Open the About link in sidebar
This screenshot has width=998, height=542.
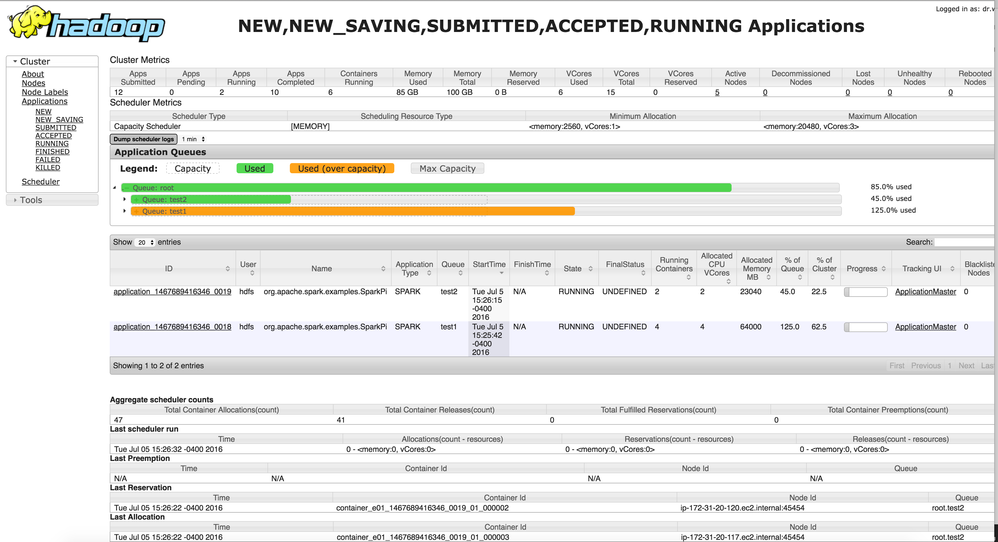(x=32, y=74)
